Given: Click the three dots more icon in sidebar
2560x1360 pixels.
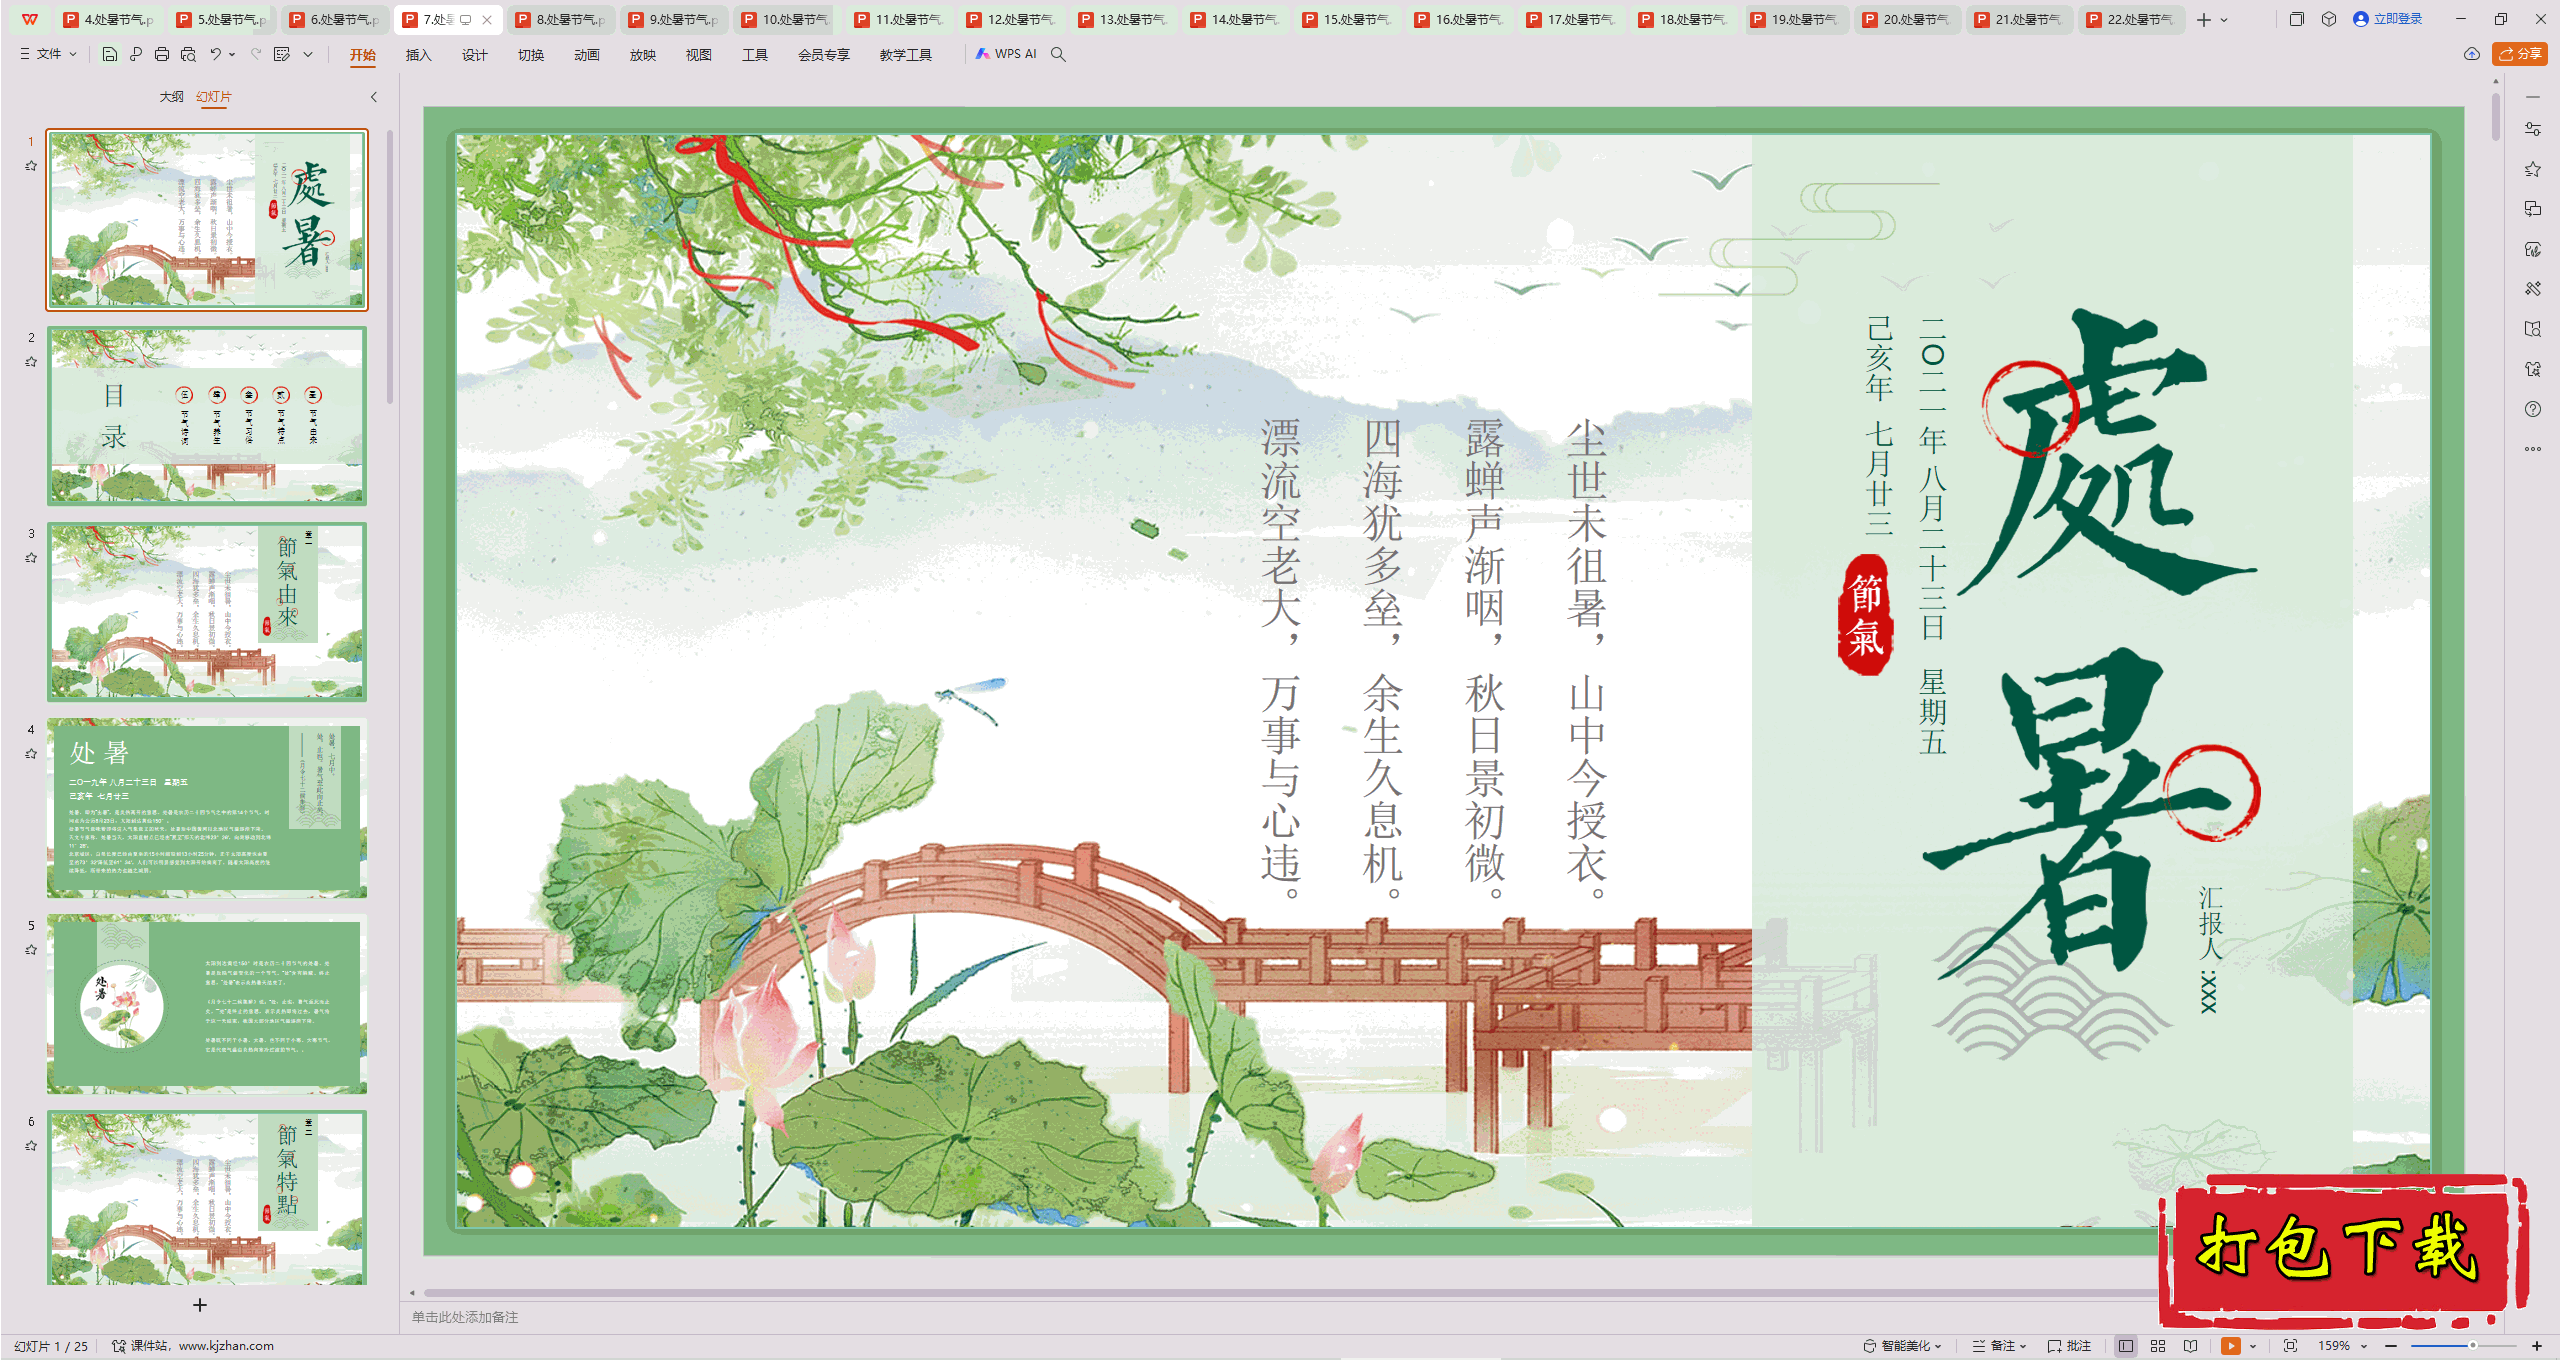Looking at the screenshot, I should 2533,449.
